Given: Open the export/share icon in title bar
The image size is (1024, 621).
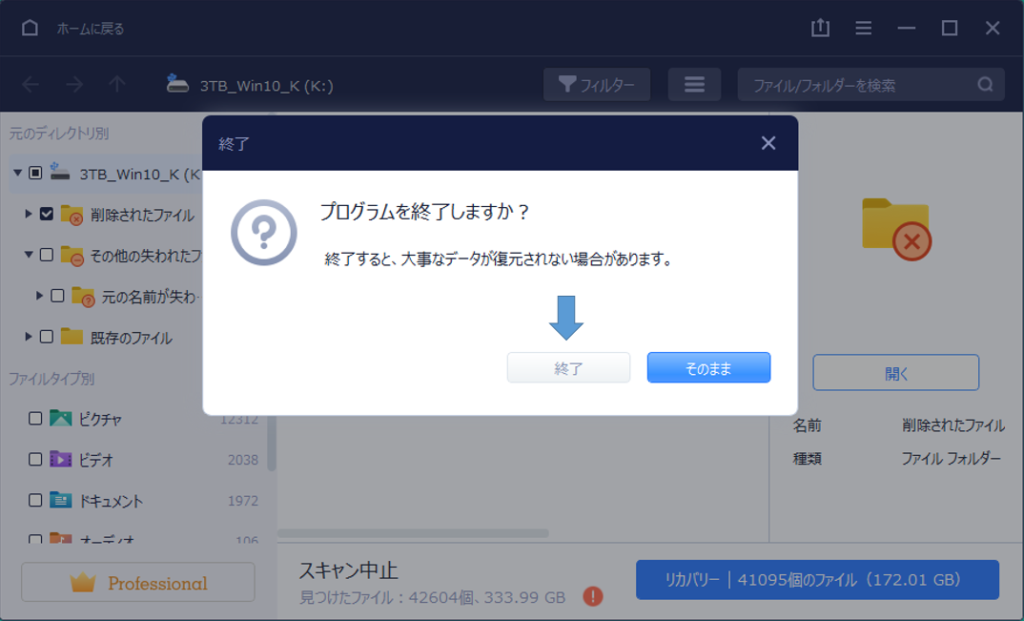Looking at the screenshot, I should coord(820,28).
